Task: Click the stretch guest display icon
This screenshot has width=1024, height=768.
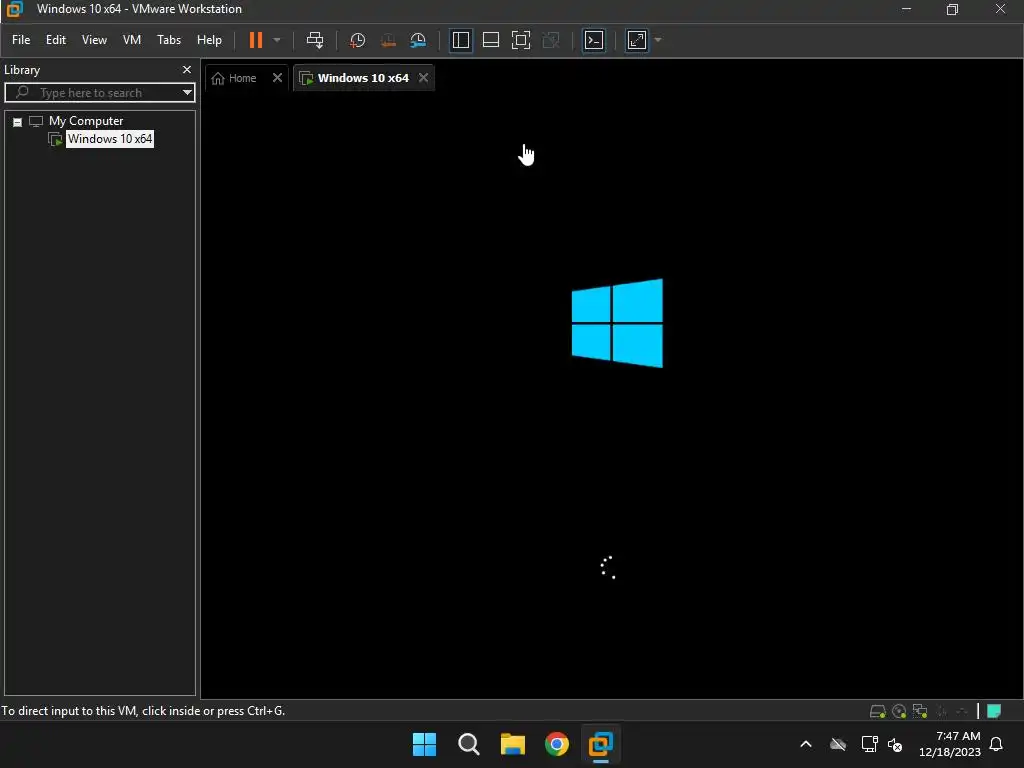Action: [637, 40]
